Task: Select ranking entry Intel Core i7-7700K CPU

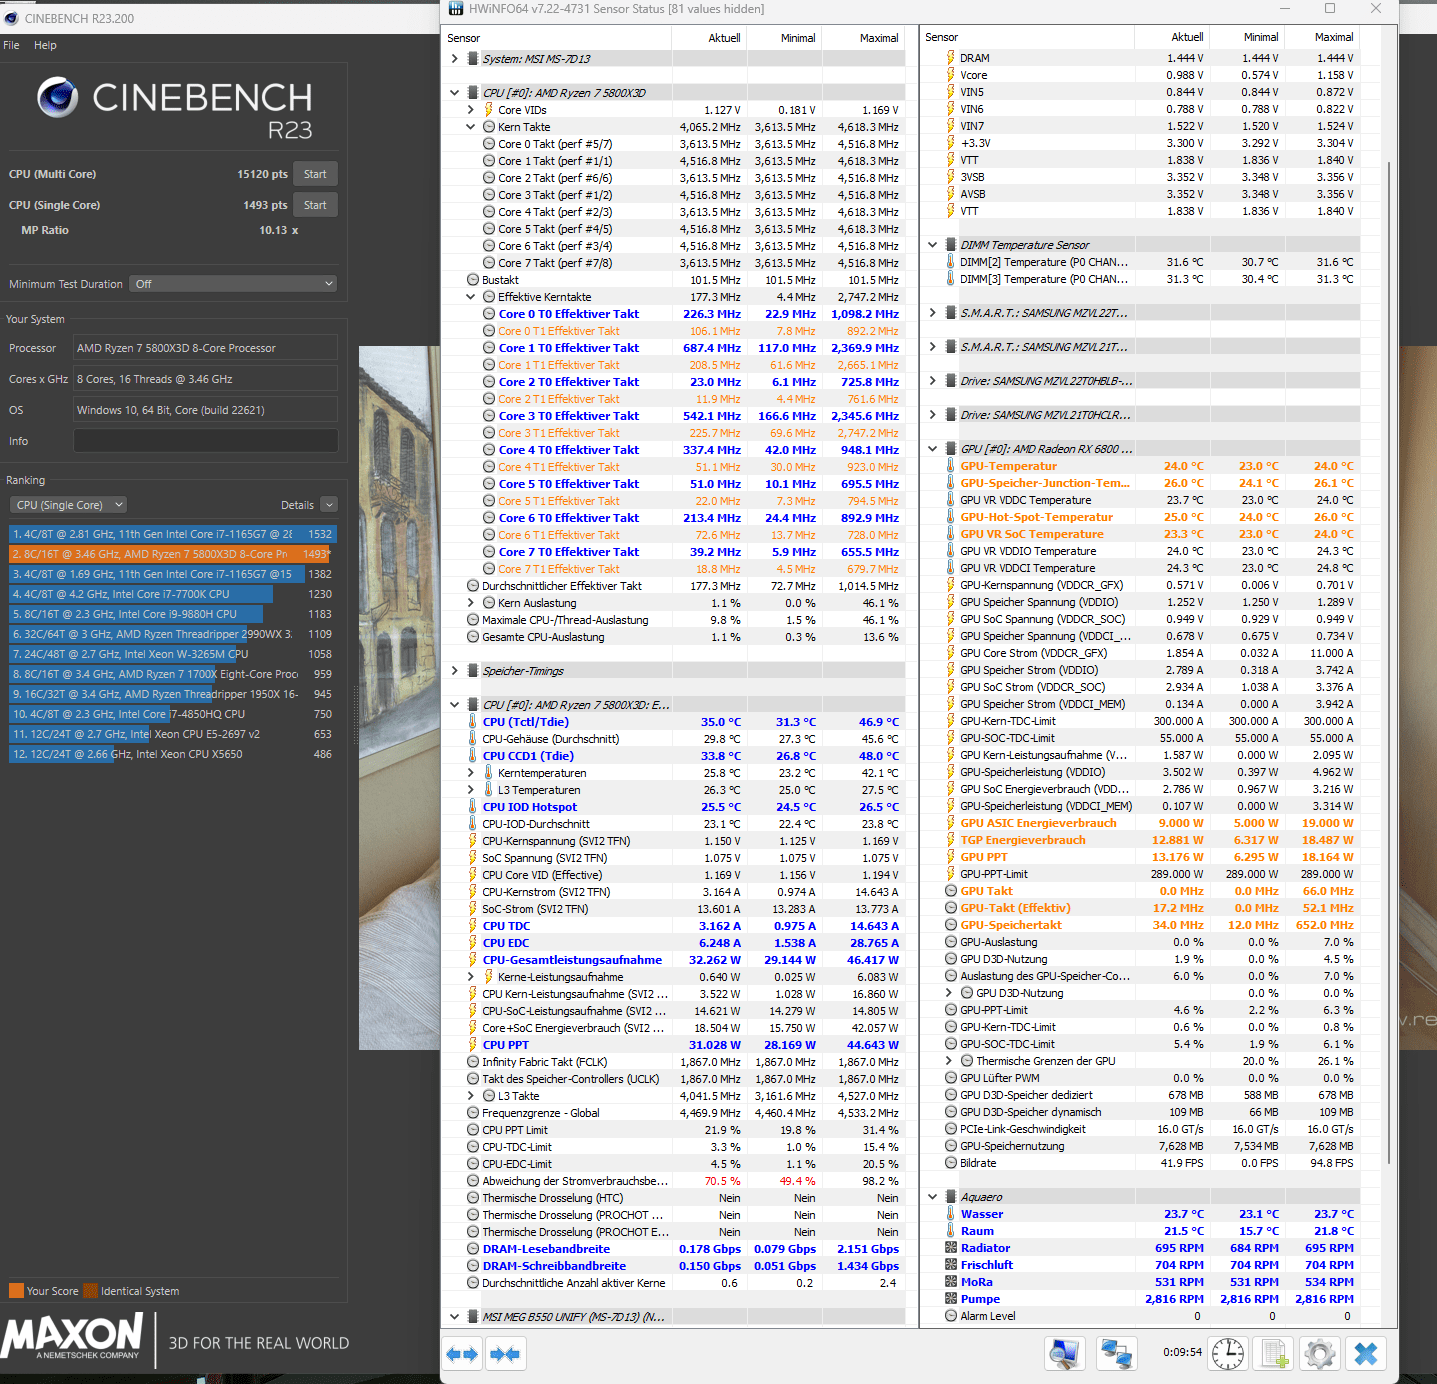Action: (171, 594)
